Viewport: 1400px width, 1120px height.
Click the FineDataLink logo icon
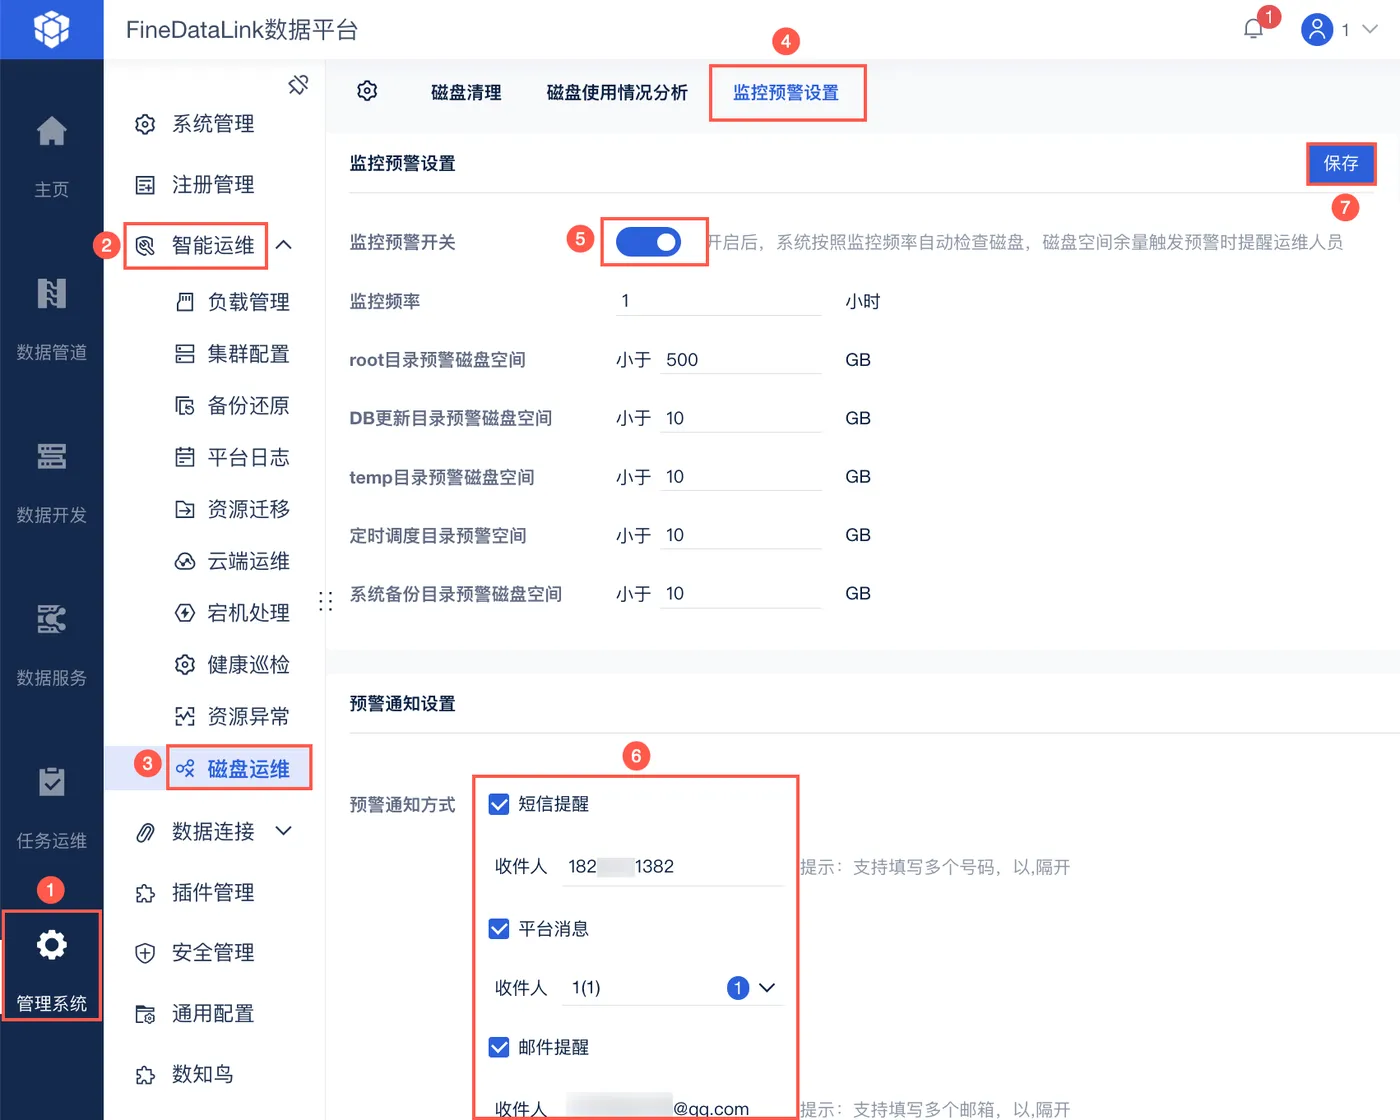[x=51, y=29]
